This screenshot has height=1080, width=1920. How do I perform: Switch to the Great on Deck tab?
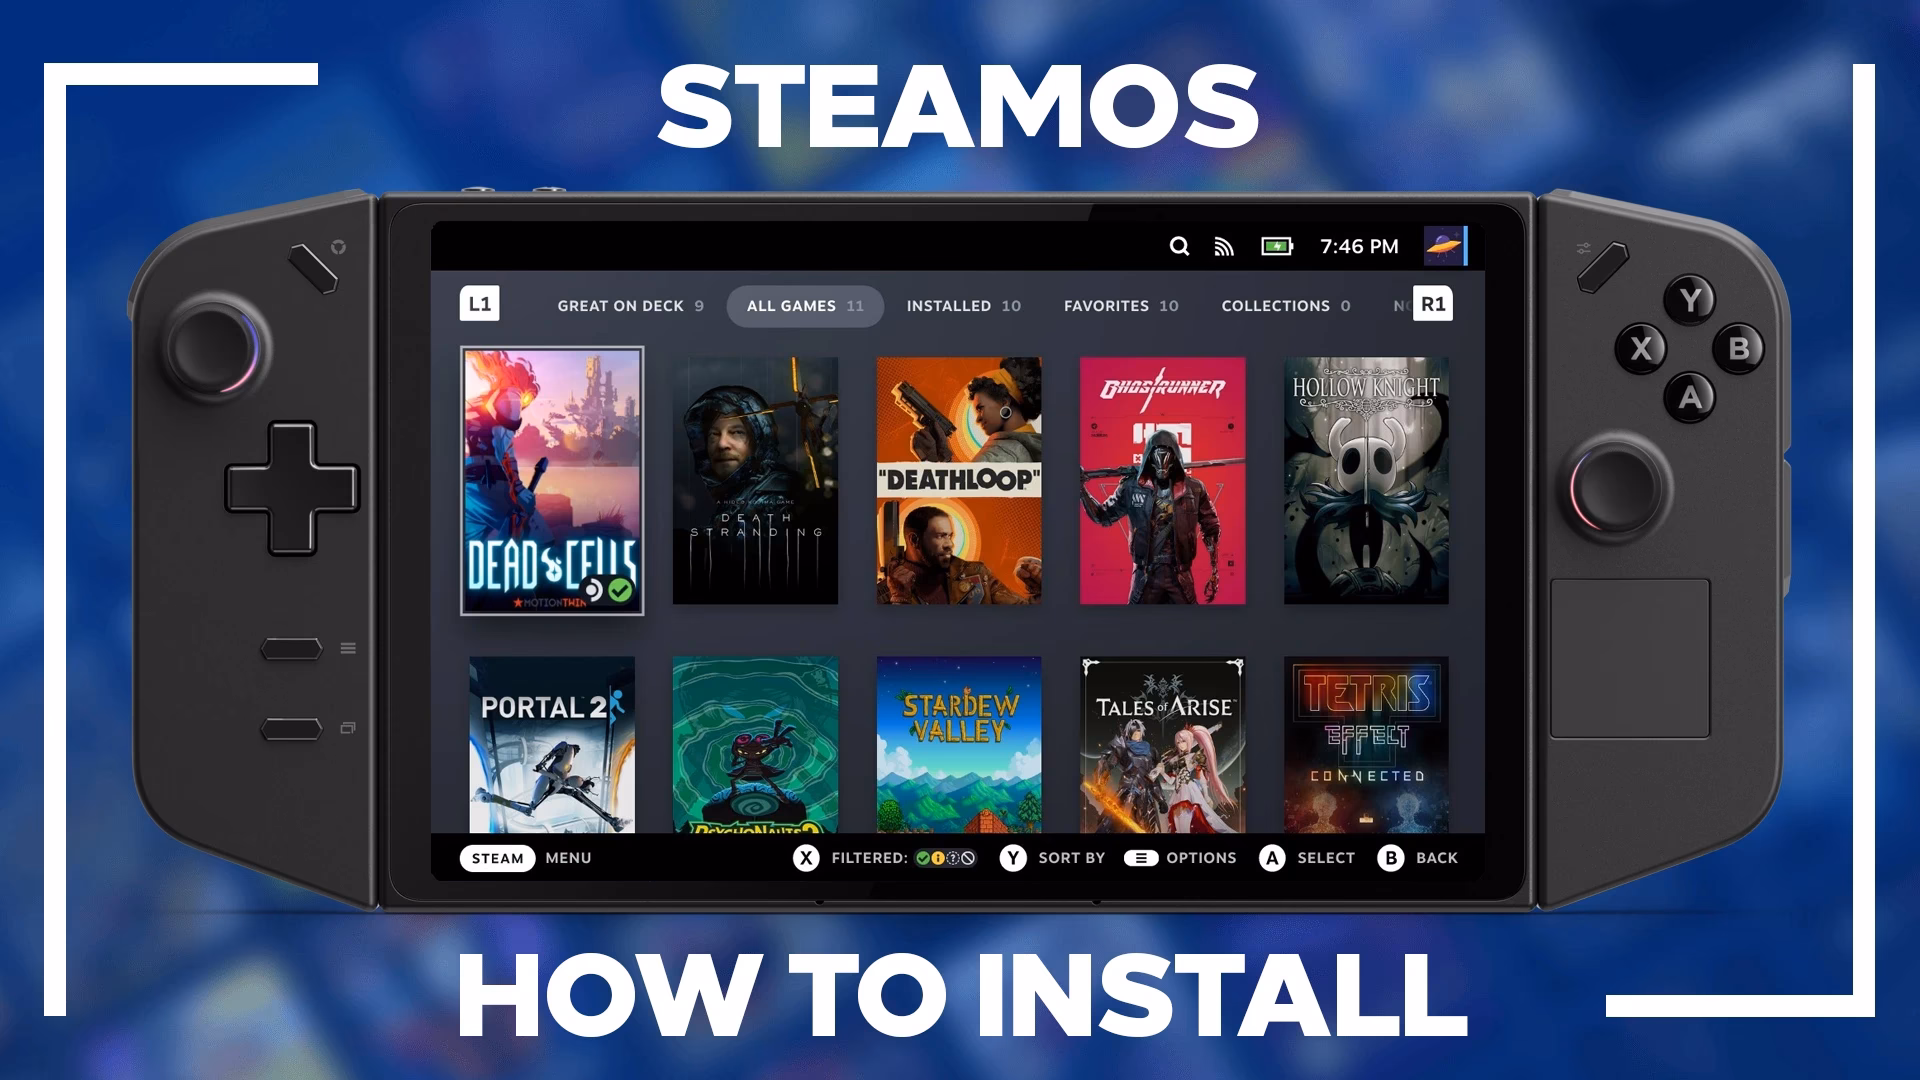click(630, 306)
